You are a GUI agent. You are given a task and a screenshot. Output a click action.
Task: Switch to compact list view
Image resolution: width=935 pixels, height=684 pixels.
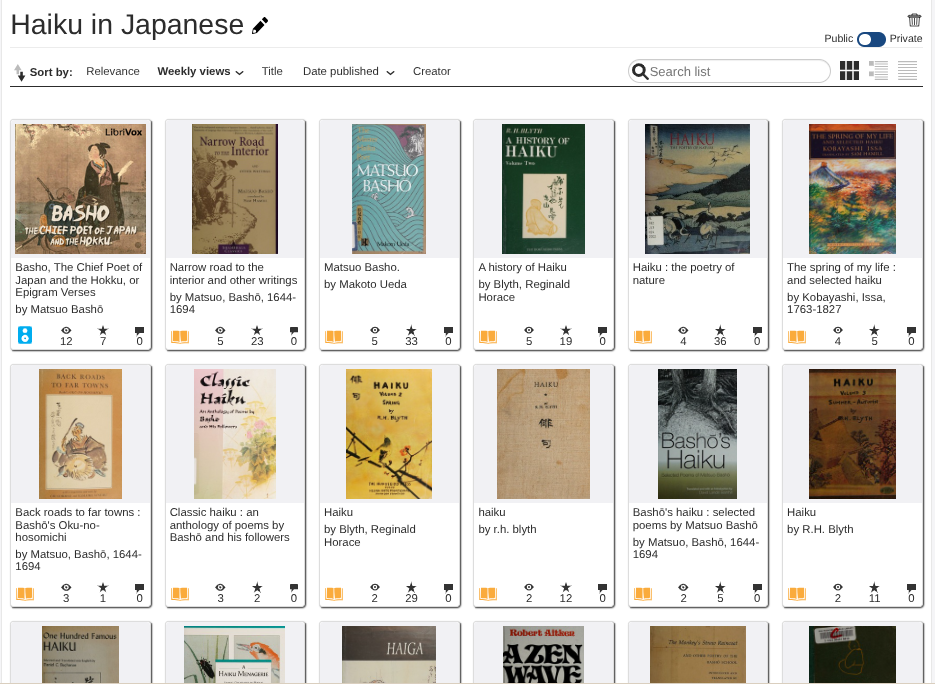[908, 71]
